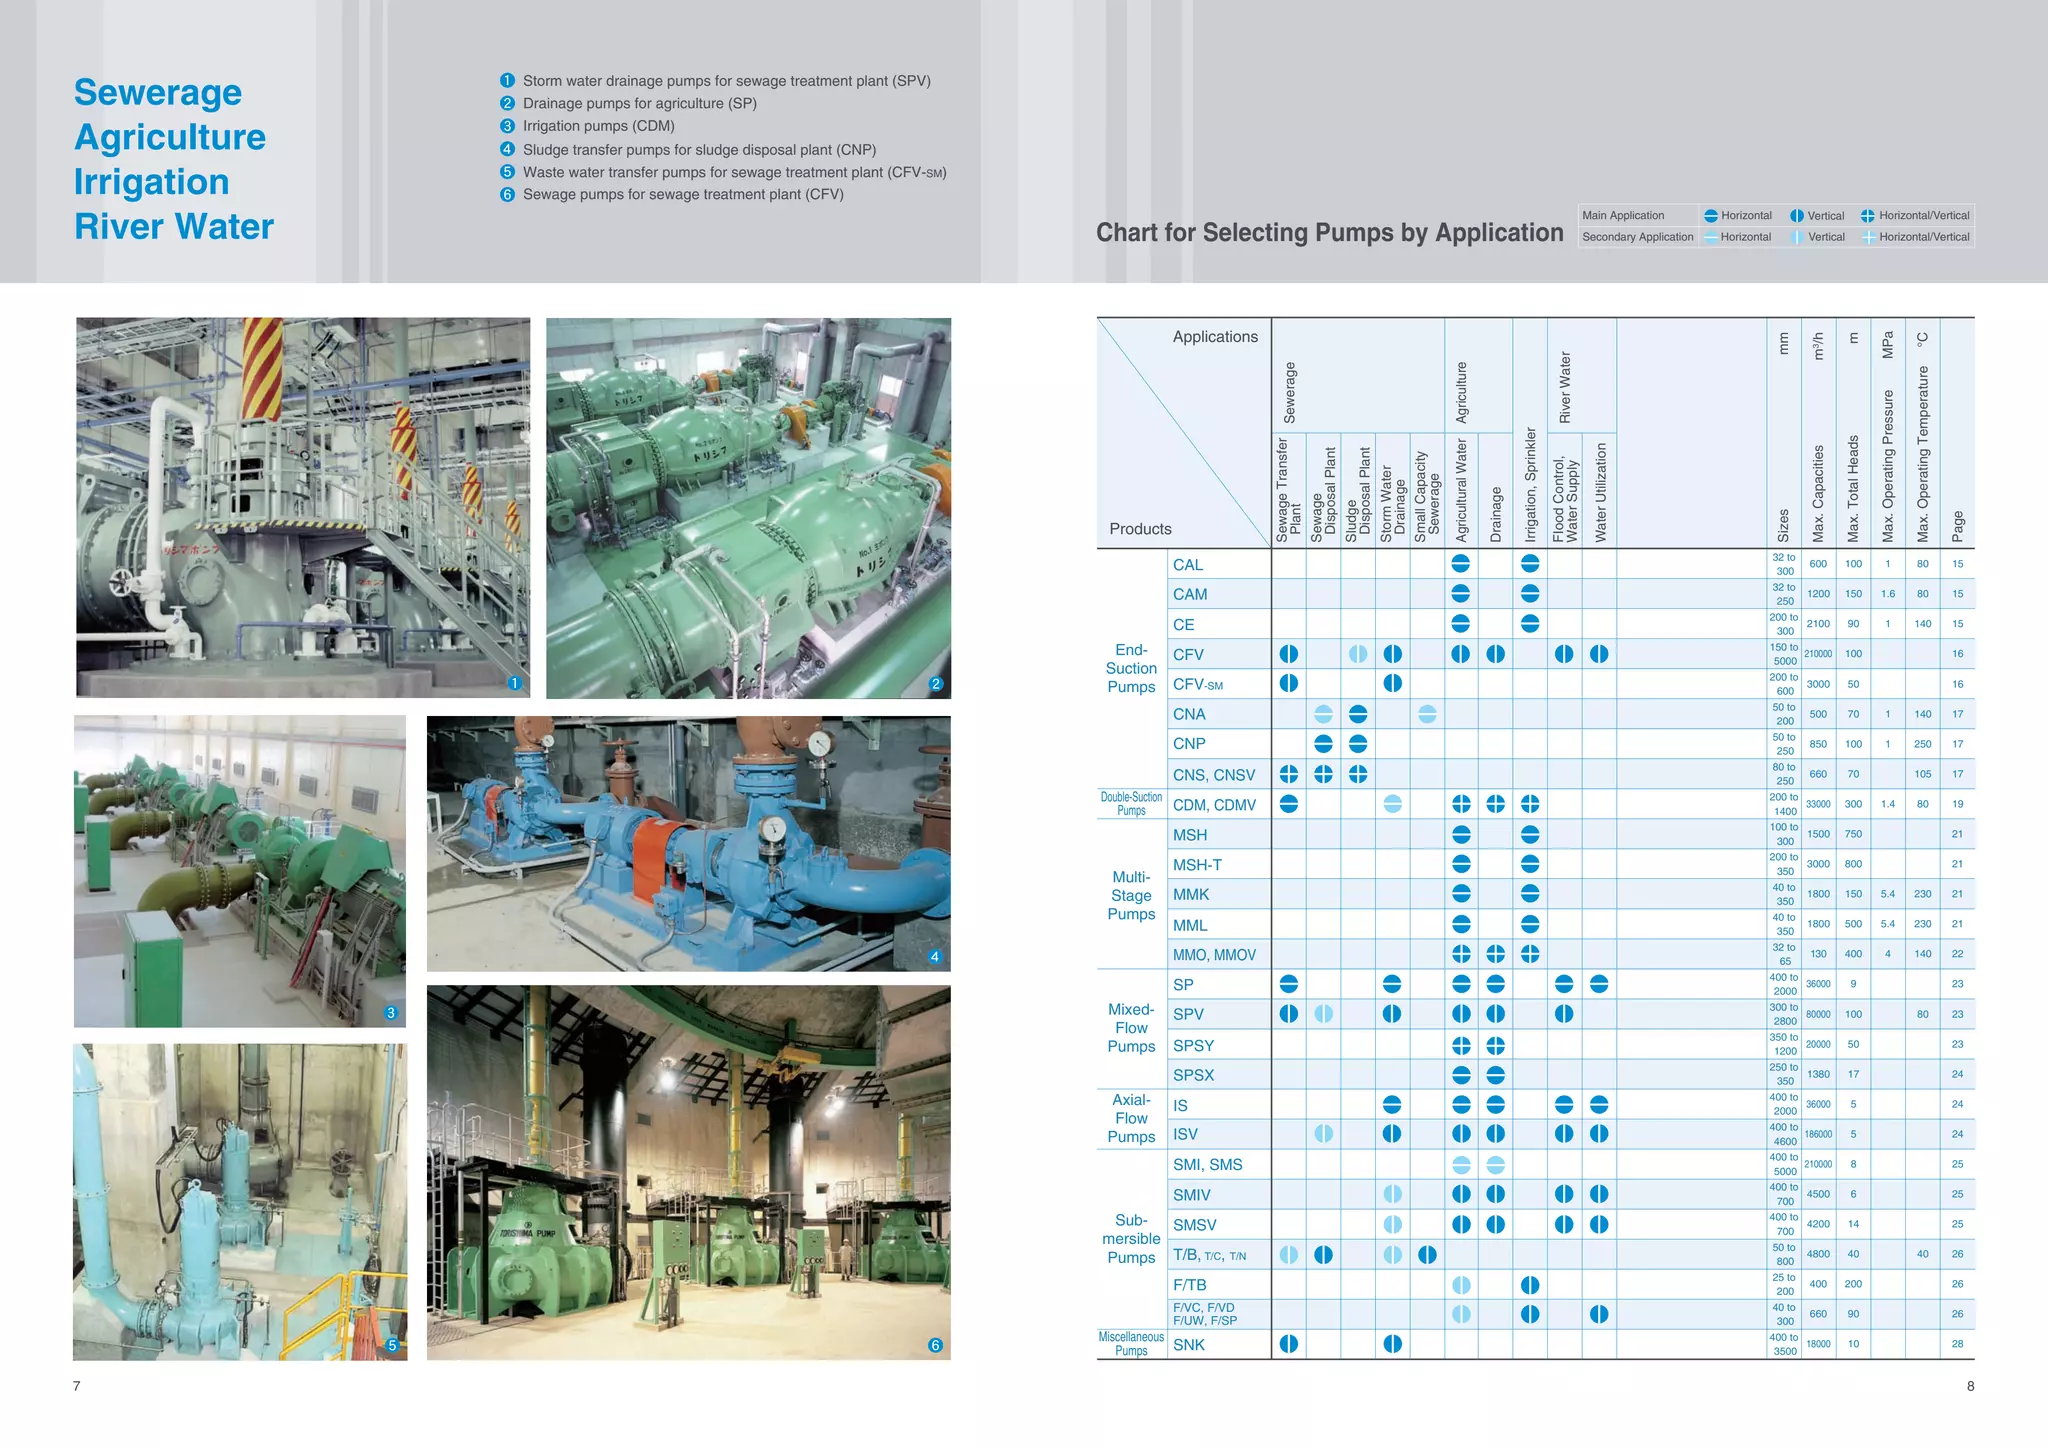The width and height of the screenshot is (2048, 1448).
Task: Click the Main Application Horizontal legend icon
Action: [x=1710, y=216]
